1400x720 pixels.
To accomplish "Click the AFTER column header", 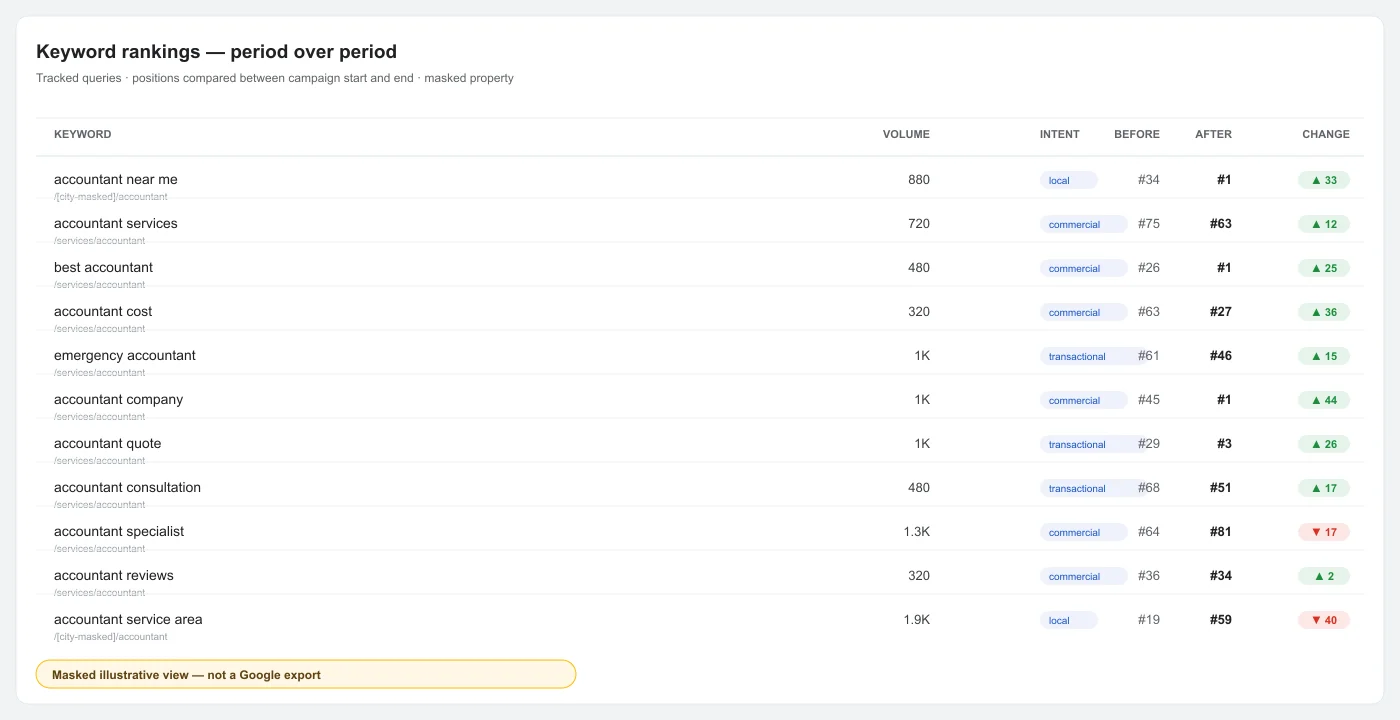I will (x=1213, y=134).
